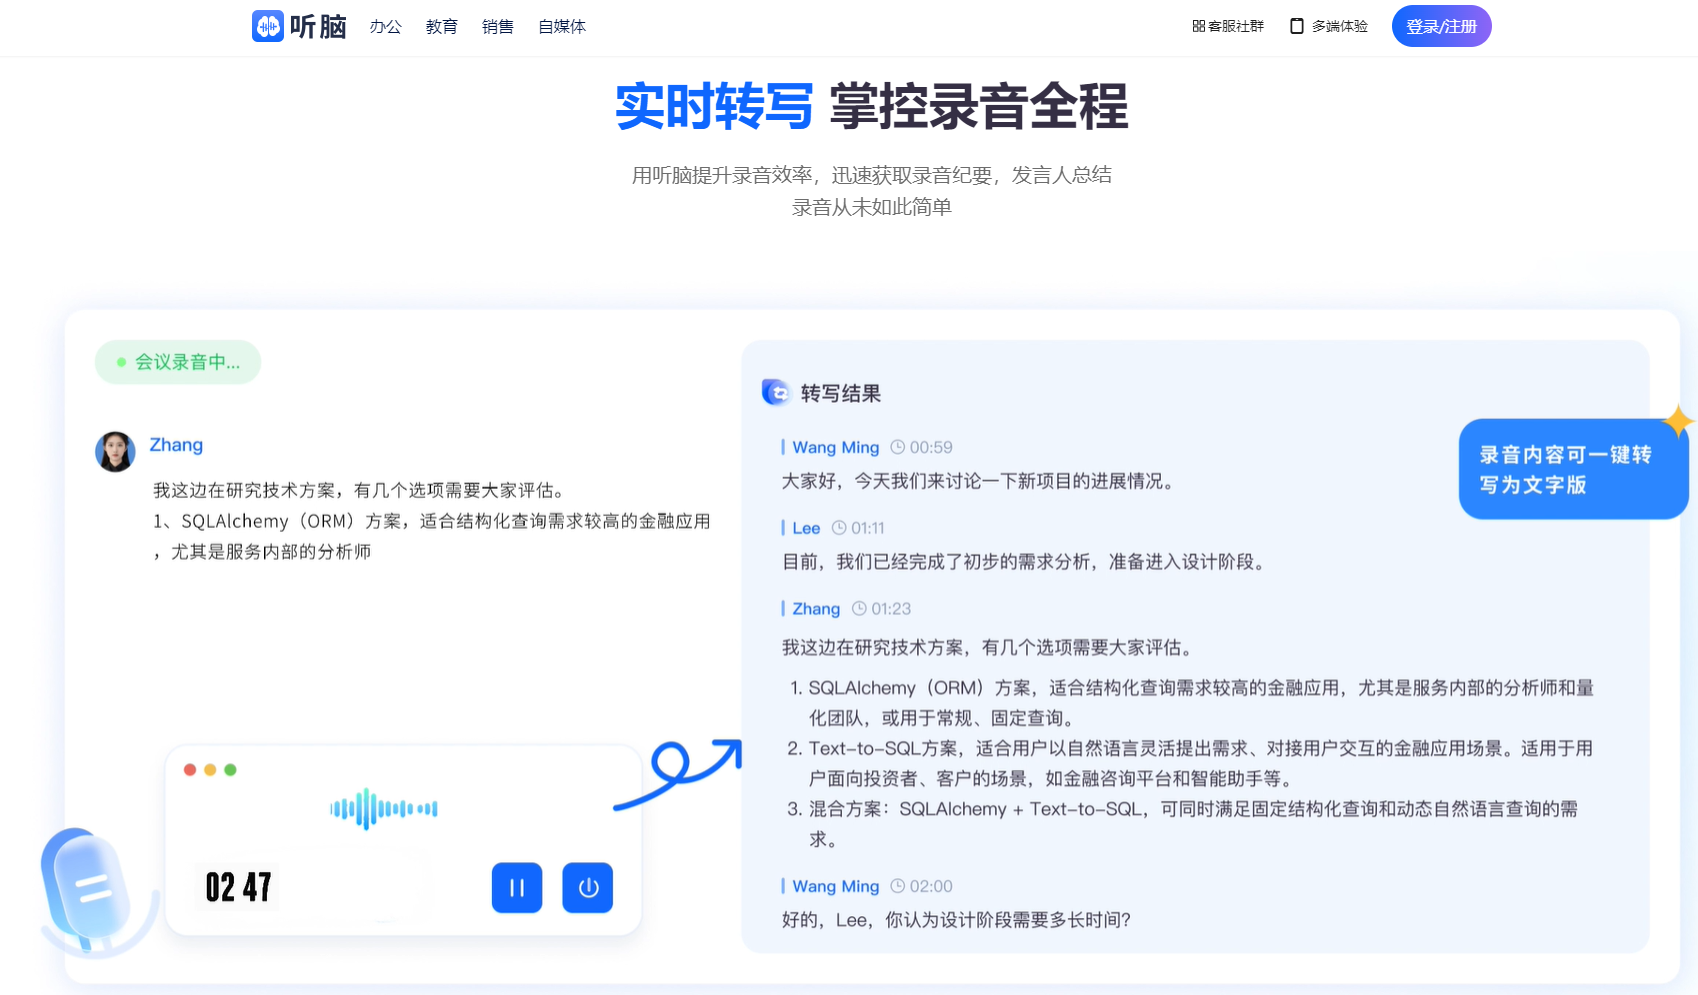1698x995 pixels.
Task: Click the clock icon next to 00:59
Action: (897, 447)
